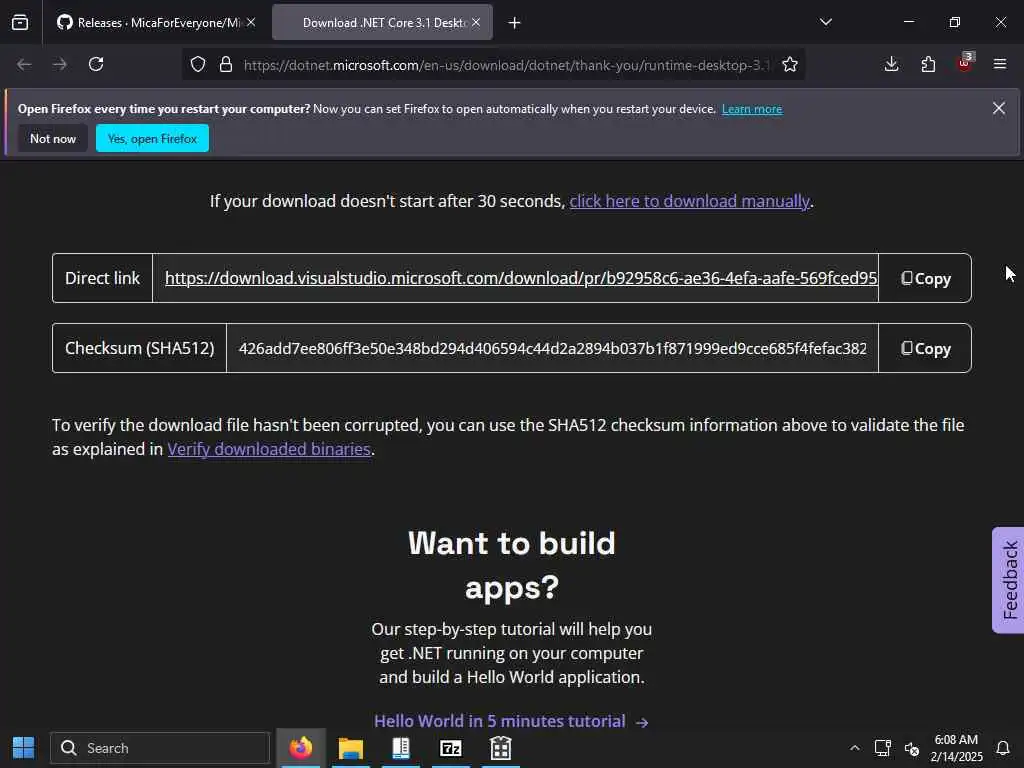
Task: Select Download .NET Core 3.1 tab
Action: coord(382,23)
